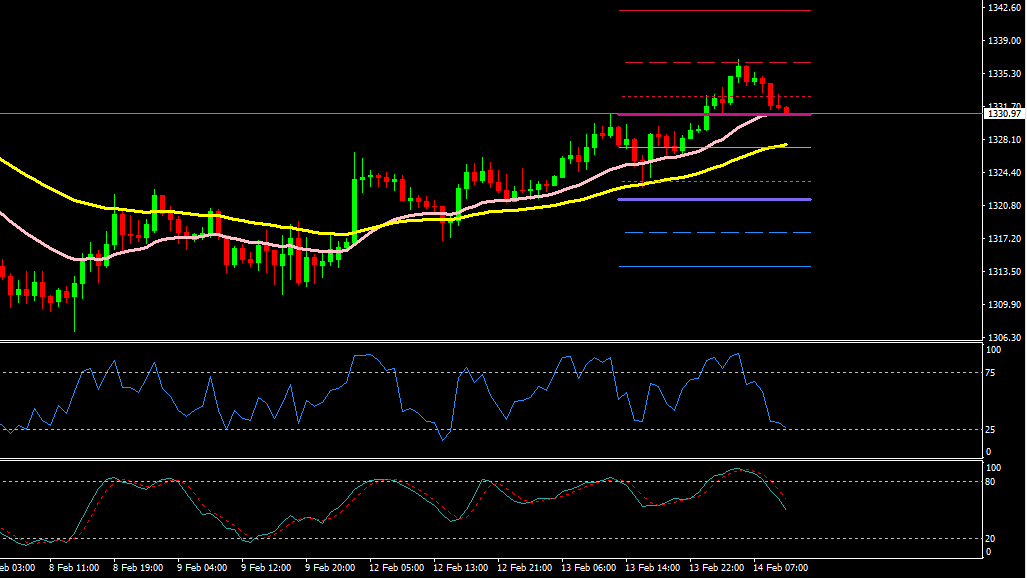Select the long-dashed blue support line
Image resolution: width=1027 pixels, height=578 pixels.
tap(718, 233)
